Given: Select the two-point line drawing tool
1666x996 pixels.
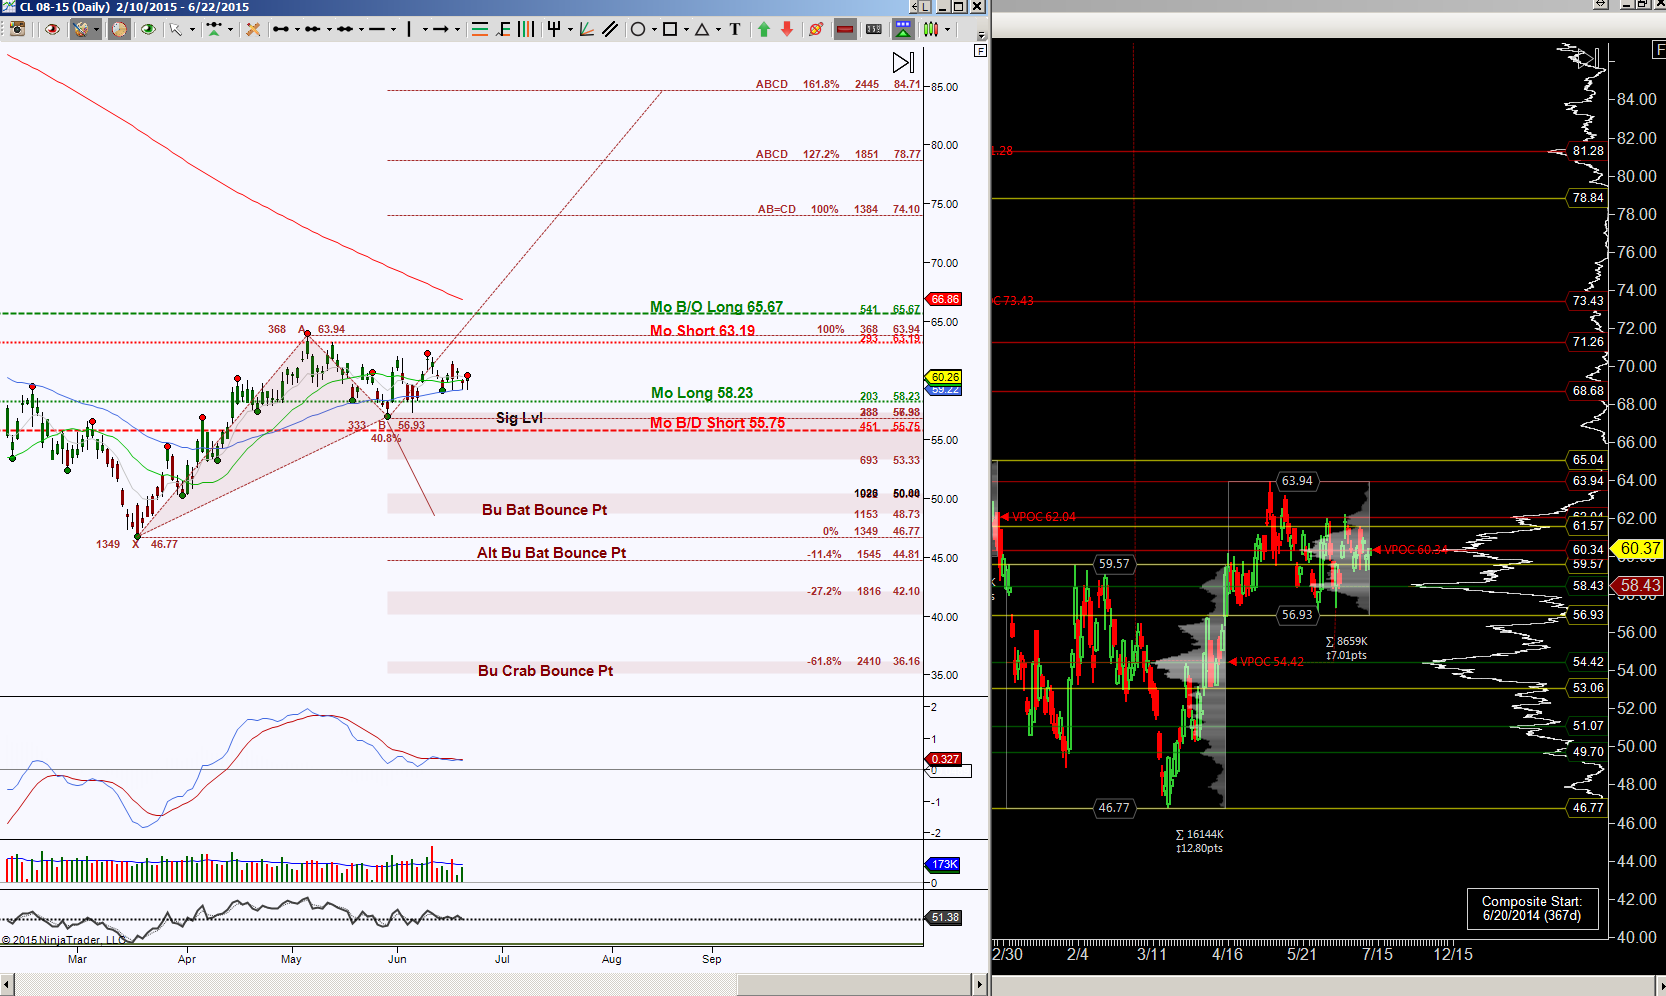Looking at the screenshot, I should 281,29.
